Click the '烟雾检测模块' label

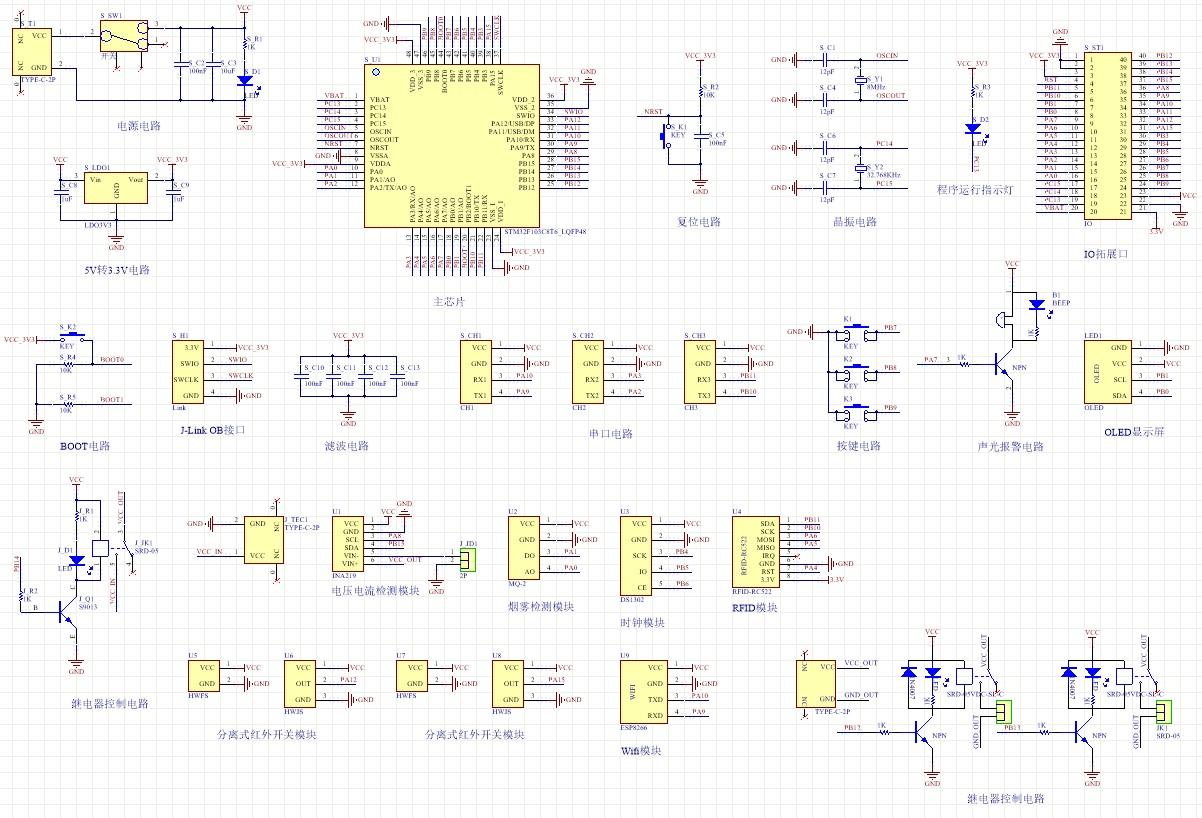(541, 606)
